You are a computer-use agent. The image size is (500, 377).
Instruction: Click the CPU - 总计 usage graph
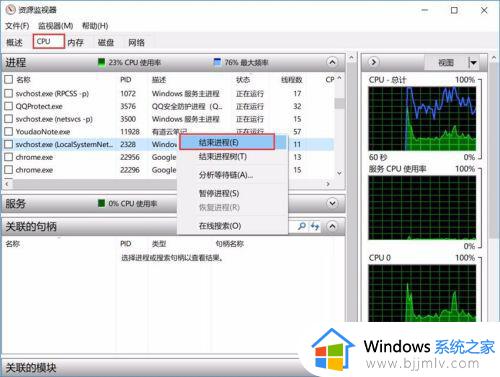[x=422, y=119]
